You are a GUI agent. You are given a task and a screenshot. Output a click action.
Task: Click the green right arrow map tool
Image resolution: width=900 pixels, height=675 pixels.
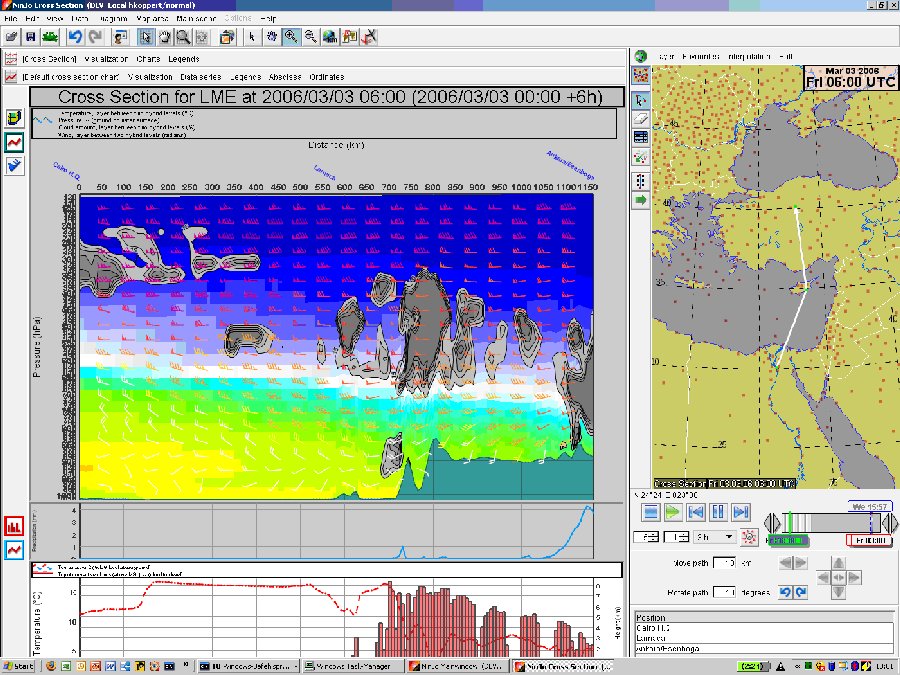point(641,200)
